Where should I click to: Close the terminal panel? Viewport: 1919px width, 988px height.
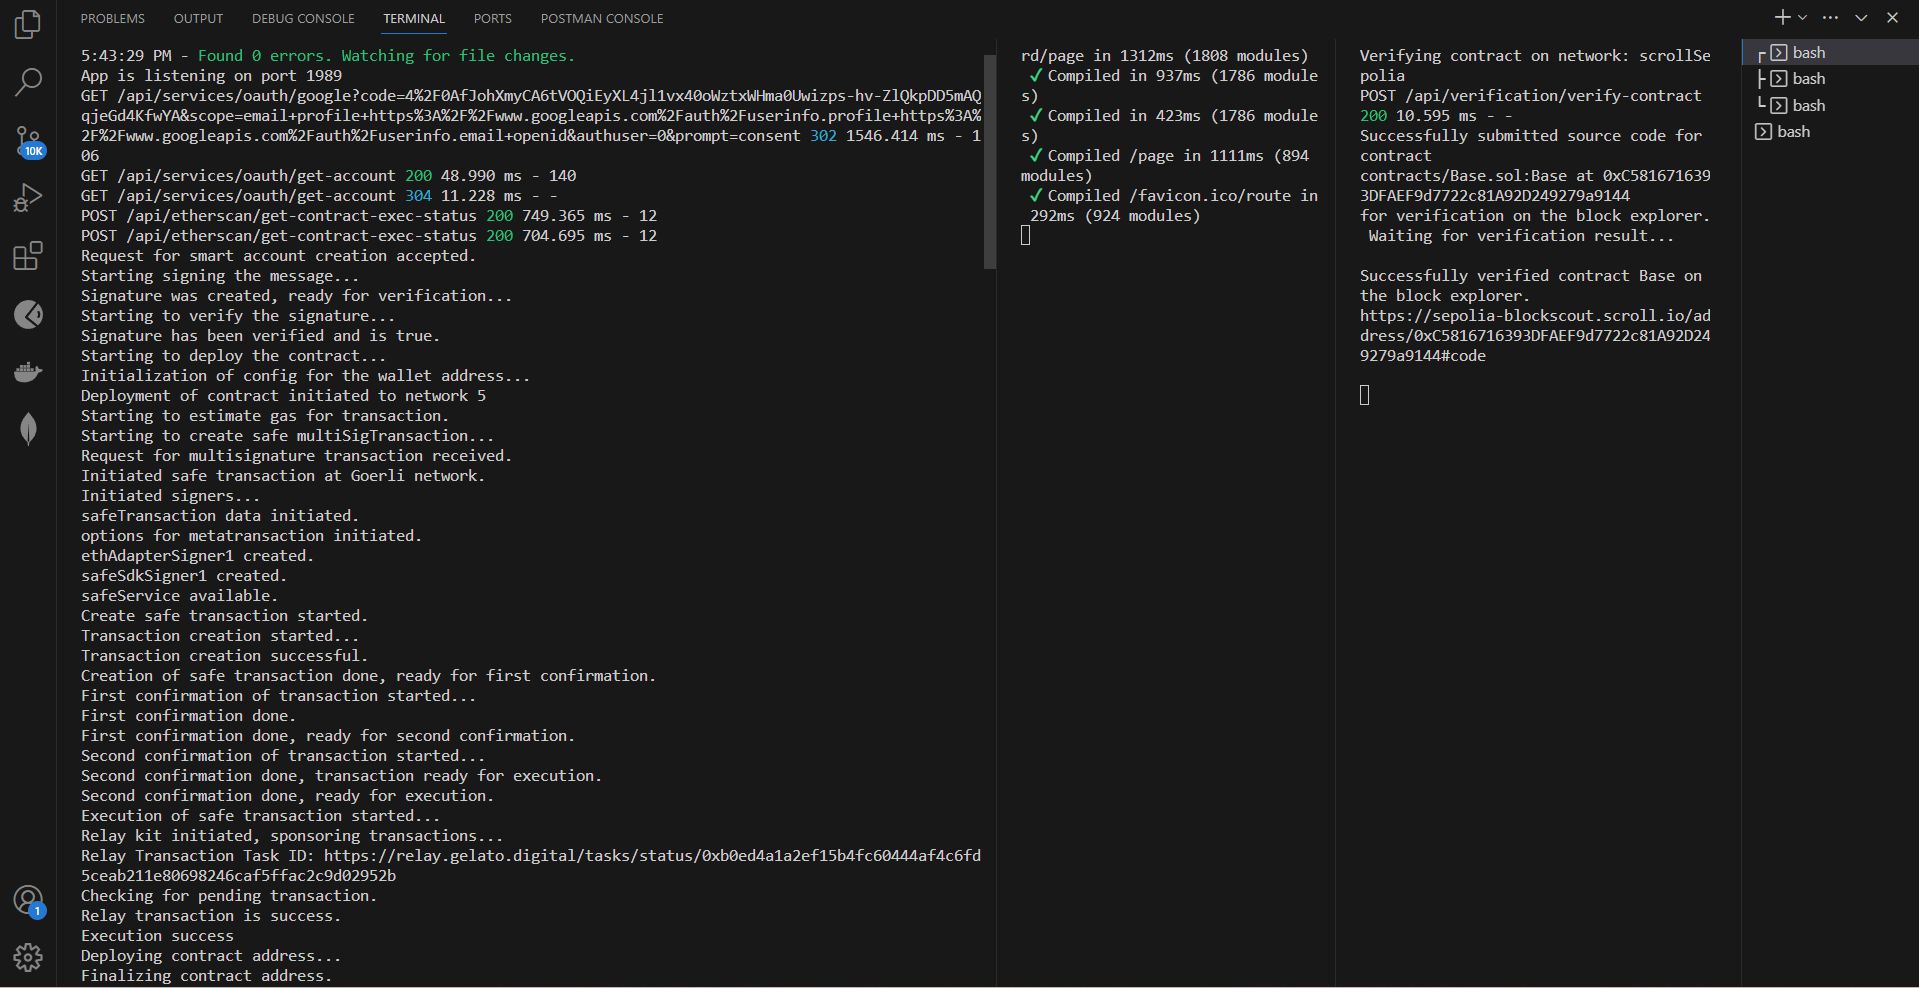pyautogui.click(x=1892, y=17)
